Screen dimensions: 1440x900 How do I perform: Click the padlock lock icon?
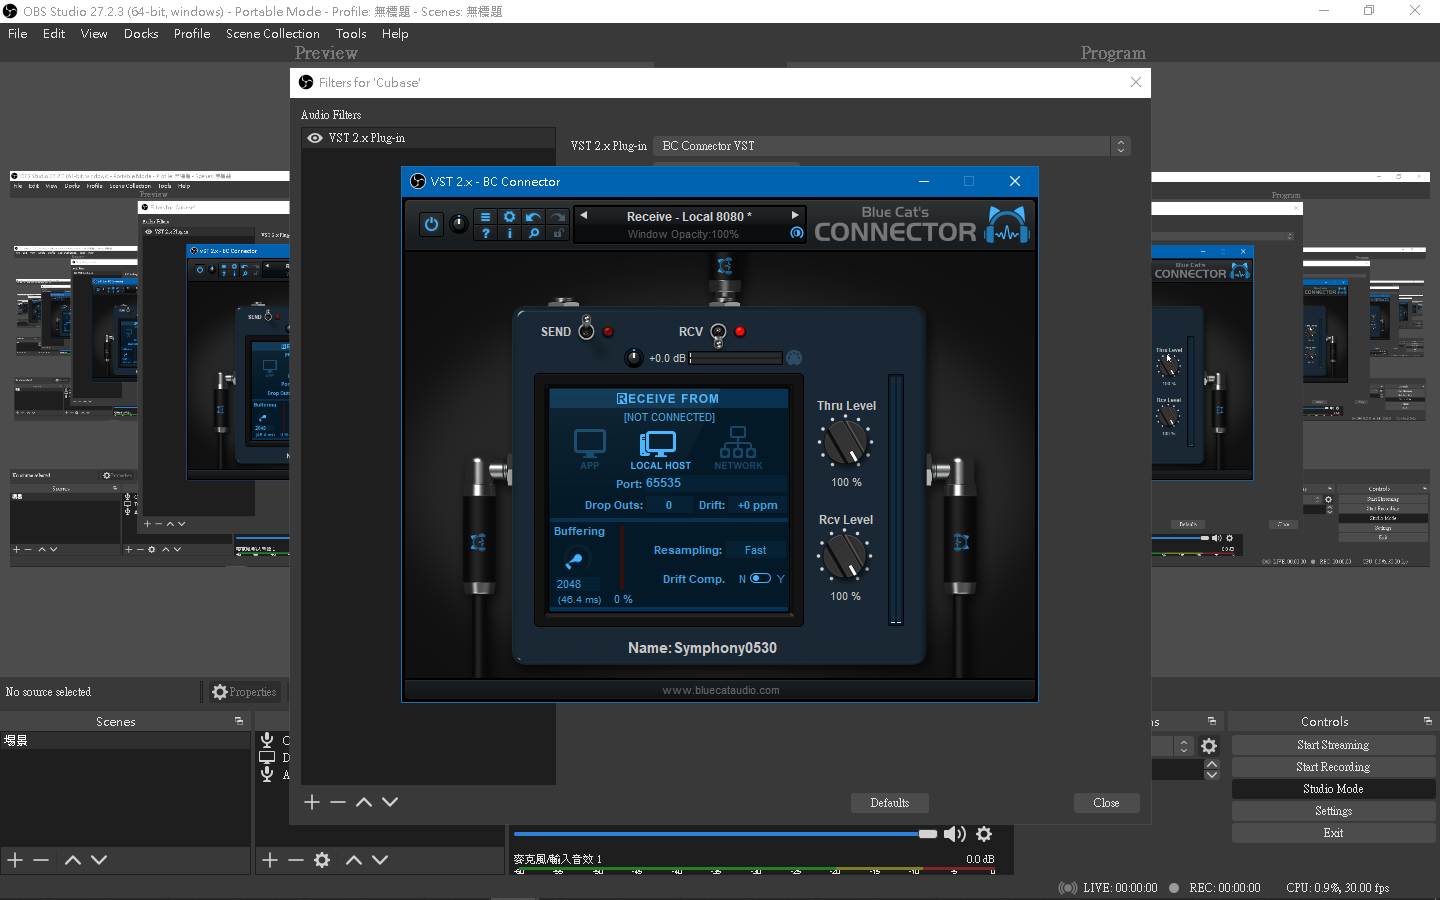(558, 233)
